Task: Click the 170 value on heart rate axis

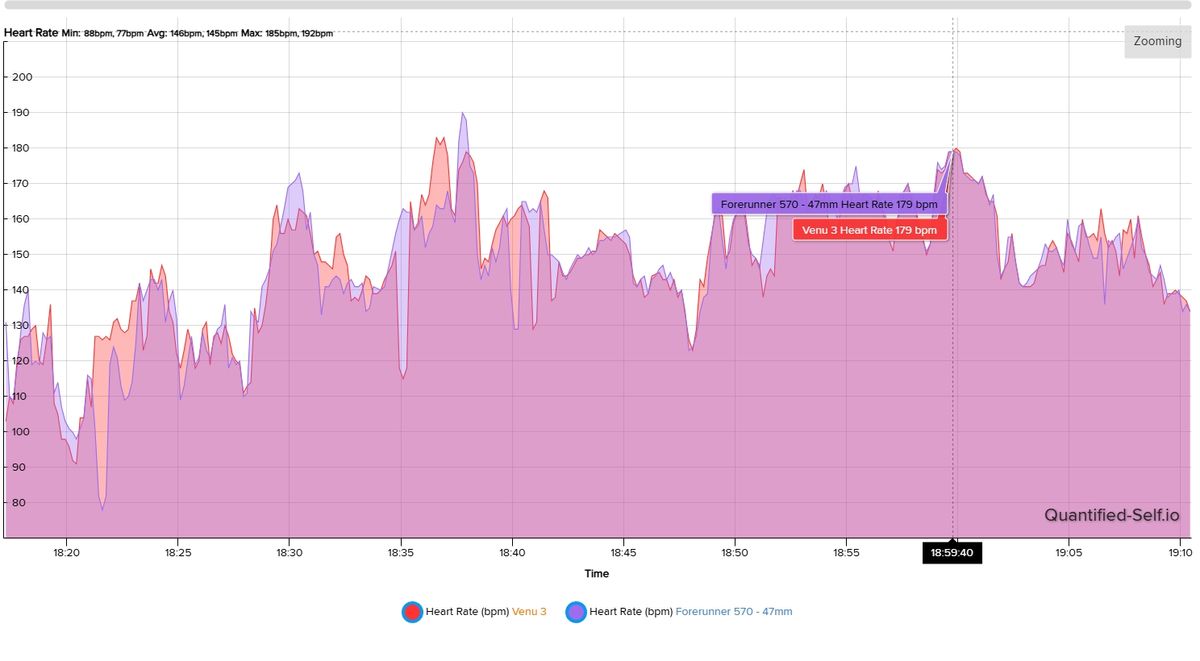Action: pyautogui.click(x=21, y=184)
